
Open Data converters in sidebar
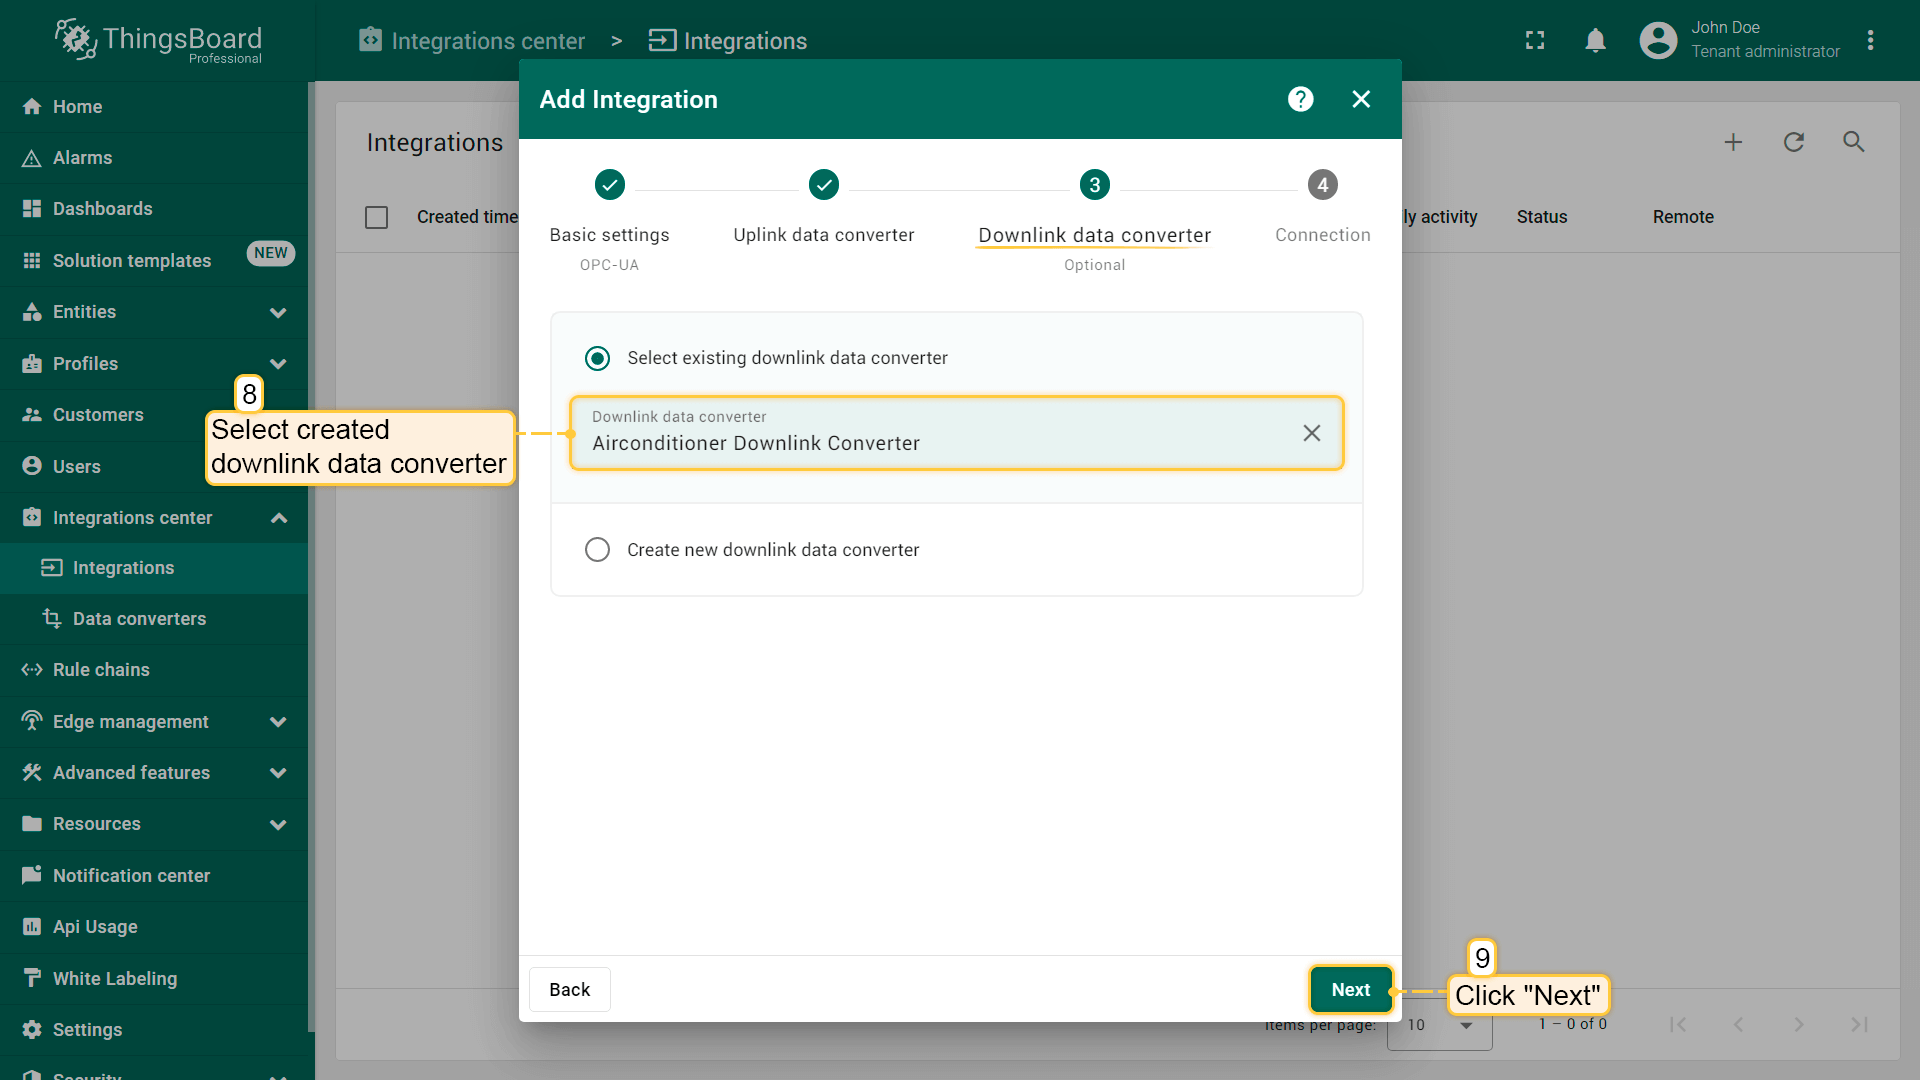(x=139, y=619)
